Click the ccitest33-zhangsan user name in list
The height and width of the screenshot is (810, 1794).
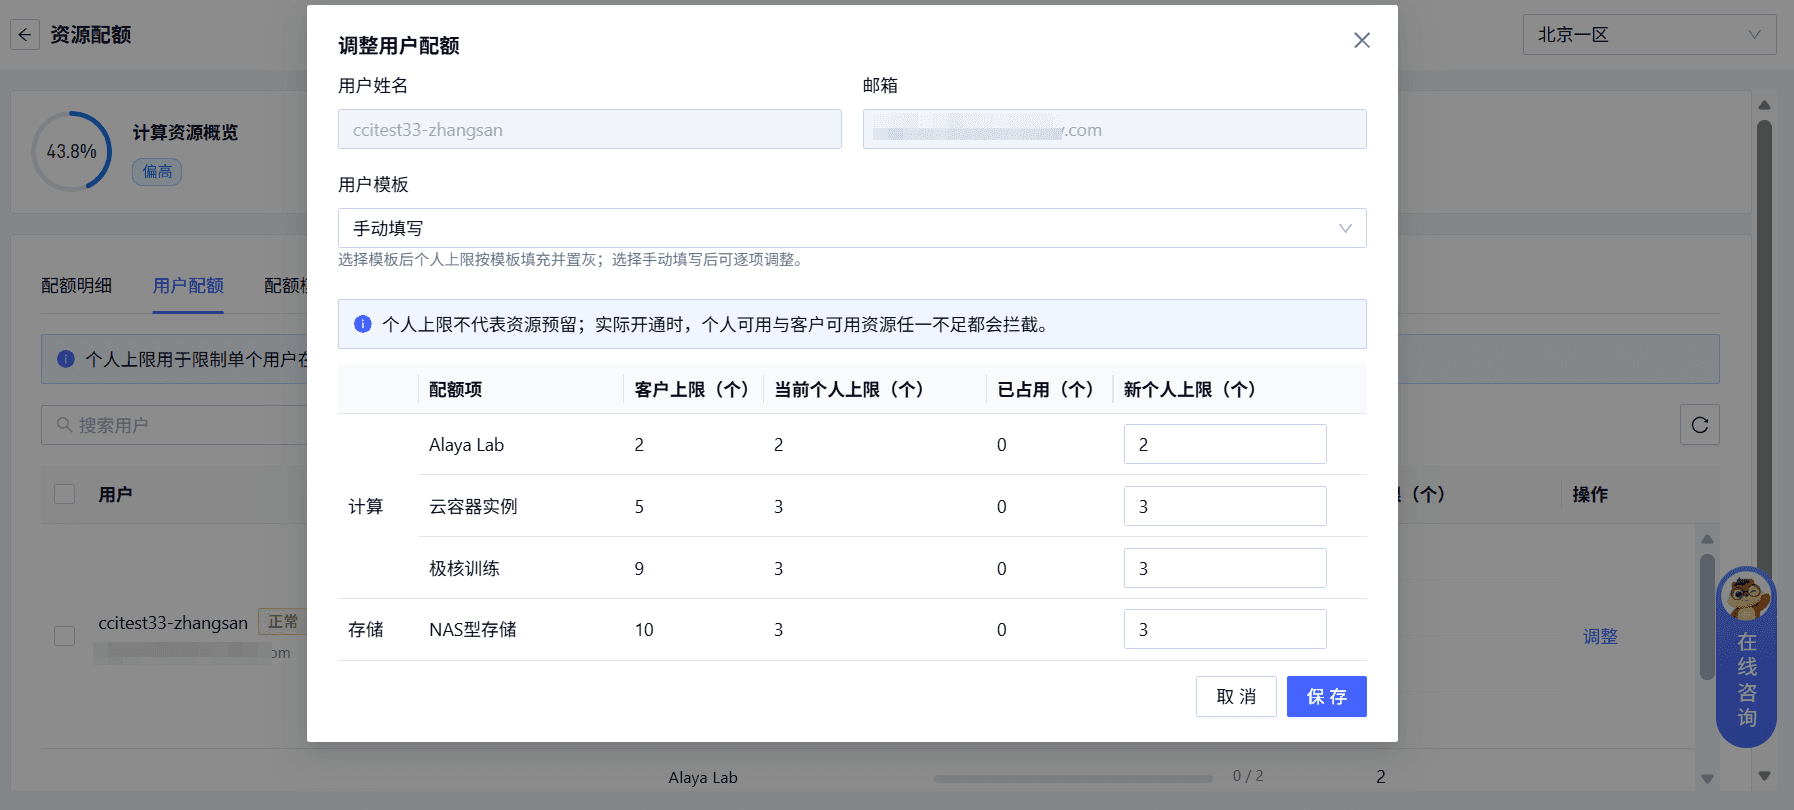[x=173, y=623]
